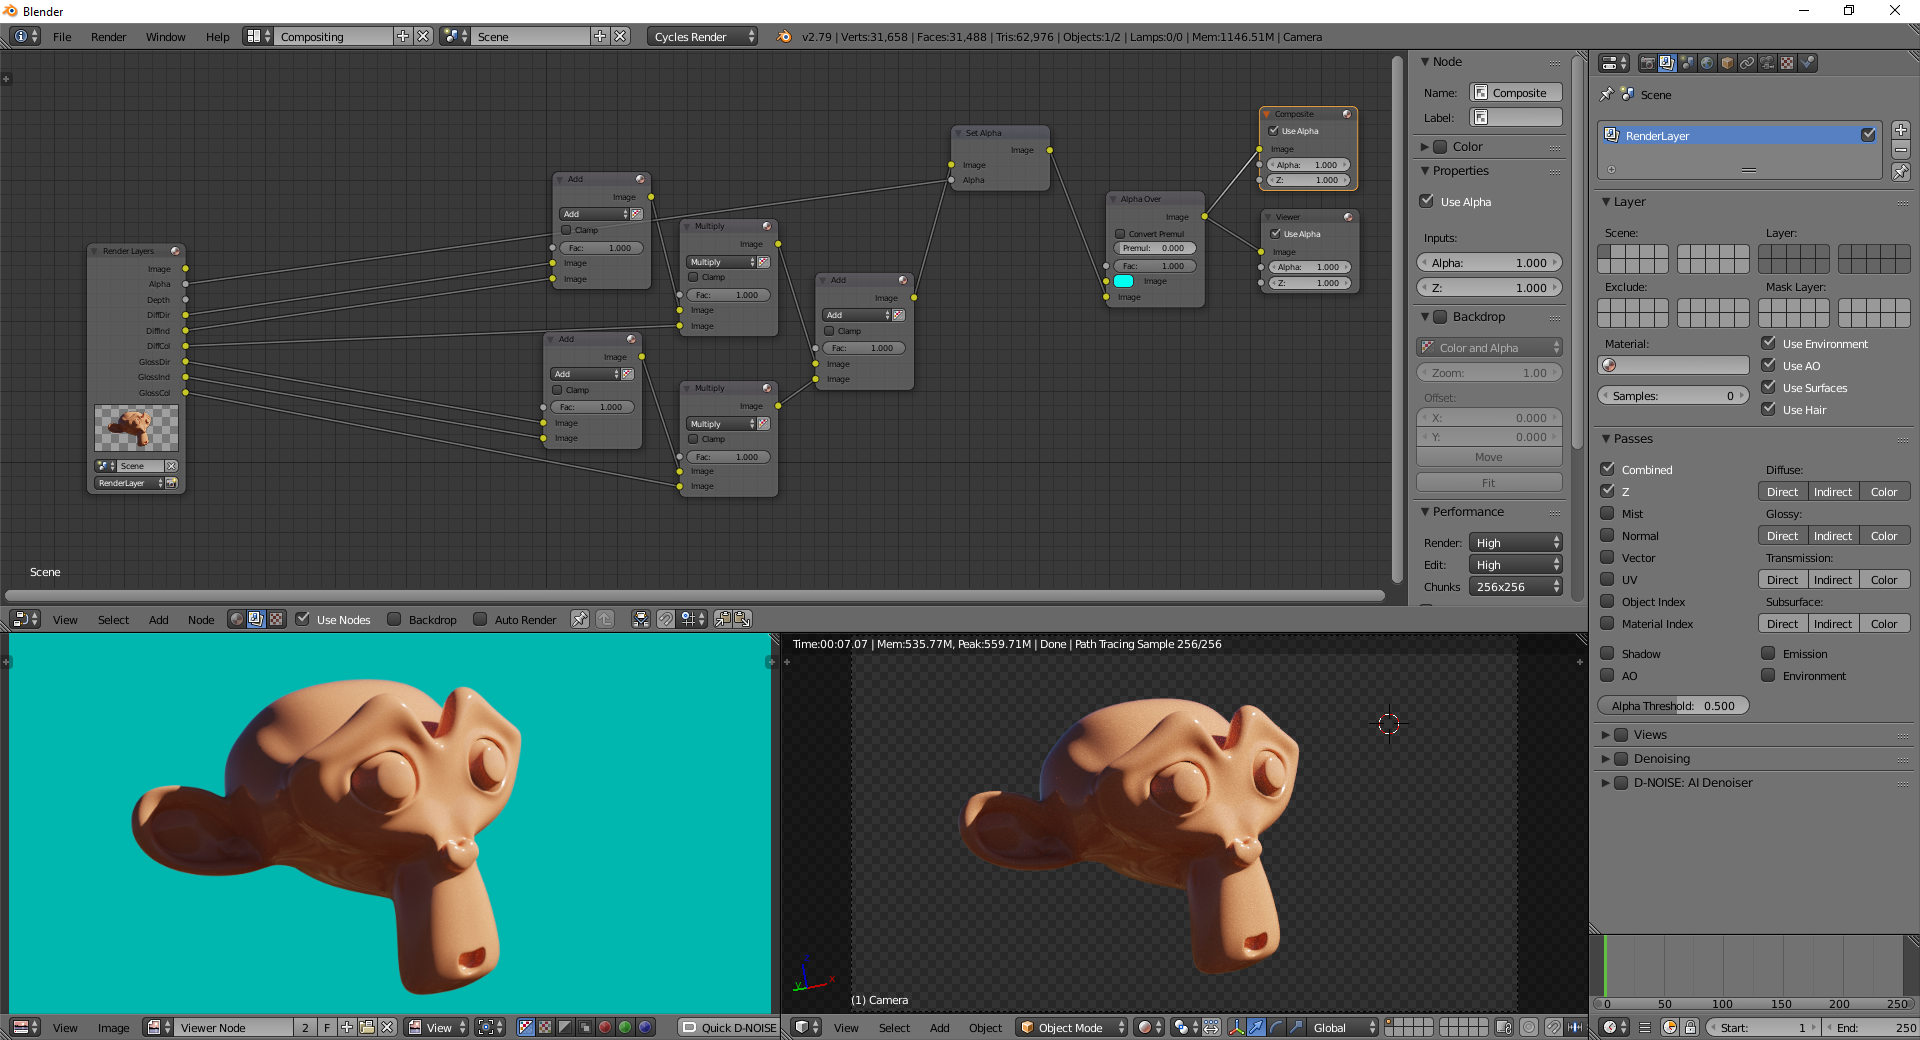Remove render layer with minus button
The image size is (1920, 1040).
coord(1901,150)
